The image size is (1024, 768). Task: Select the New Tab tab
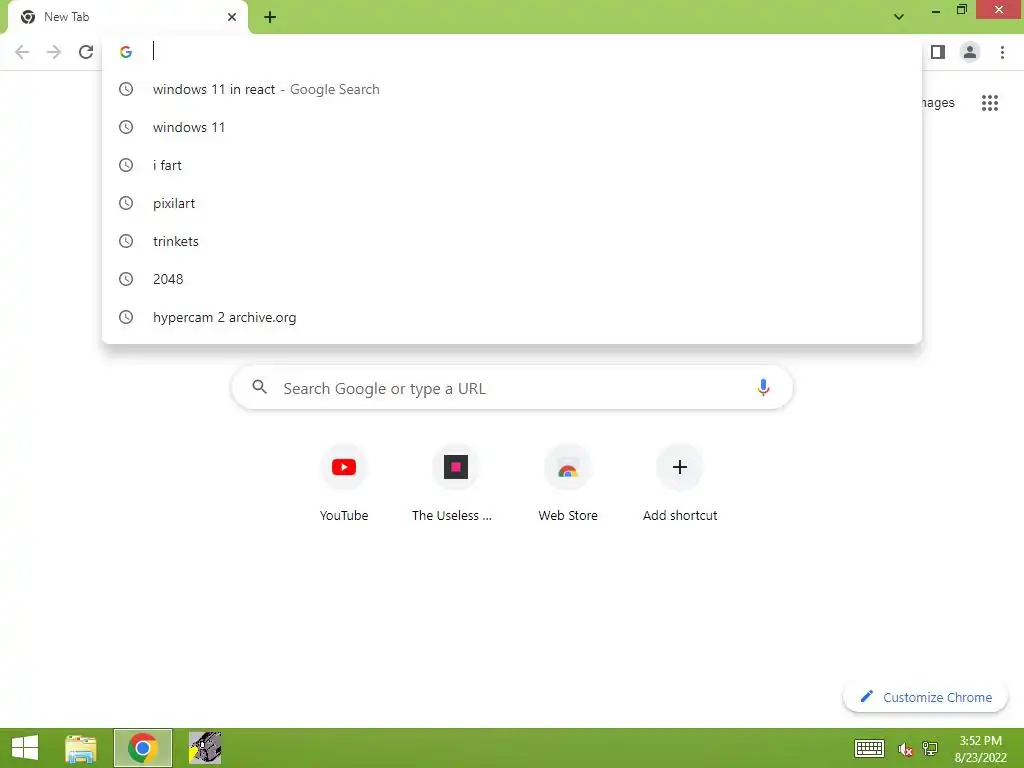(128, 18)
